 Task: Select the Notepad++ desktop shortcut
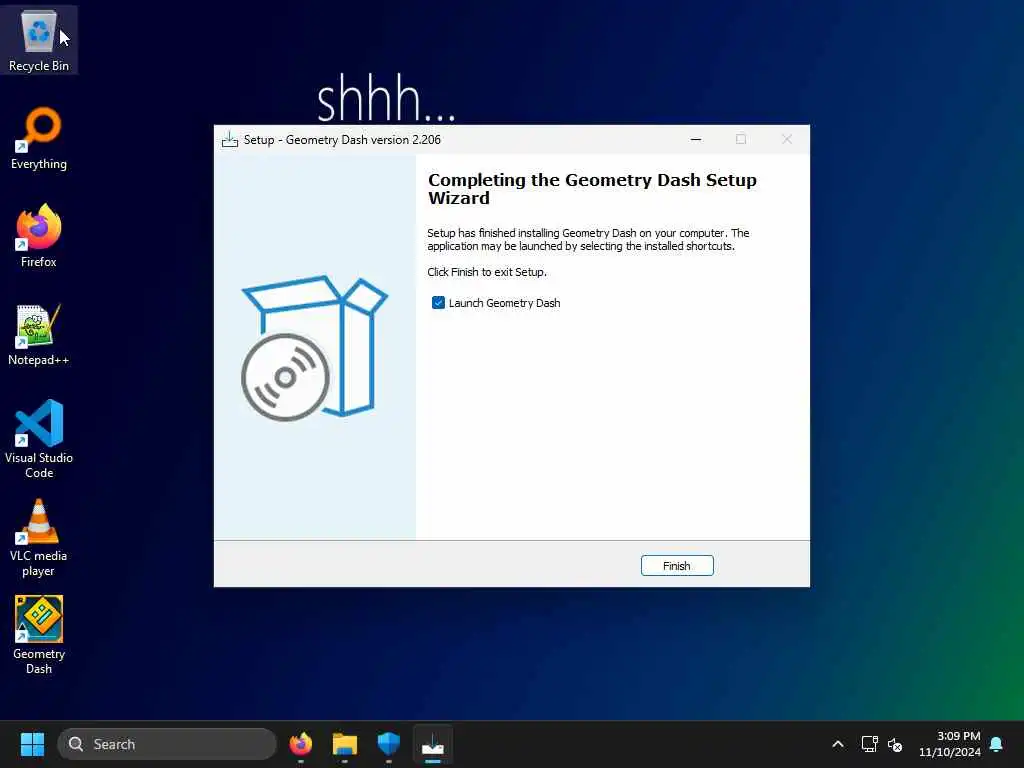pyautogui.click(x=39, y=334)
